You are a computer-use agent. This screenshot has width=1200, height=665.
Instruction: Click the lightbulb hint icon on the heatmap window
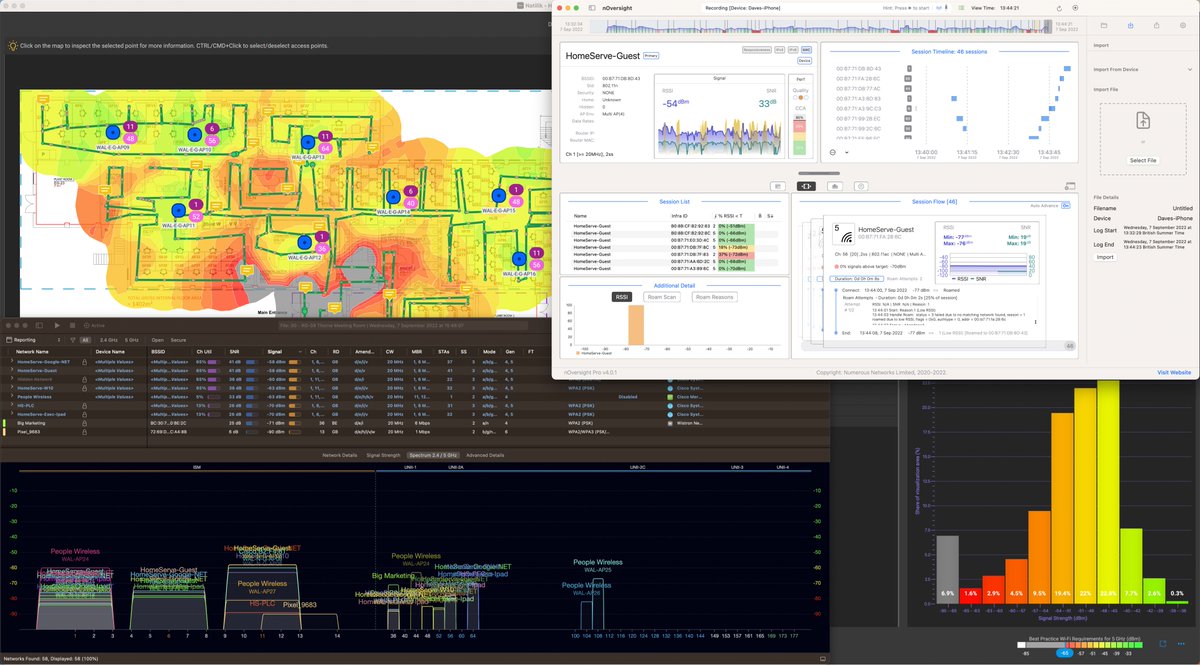tap(13, 45)
